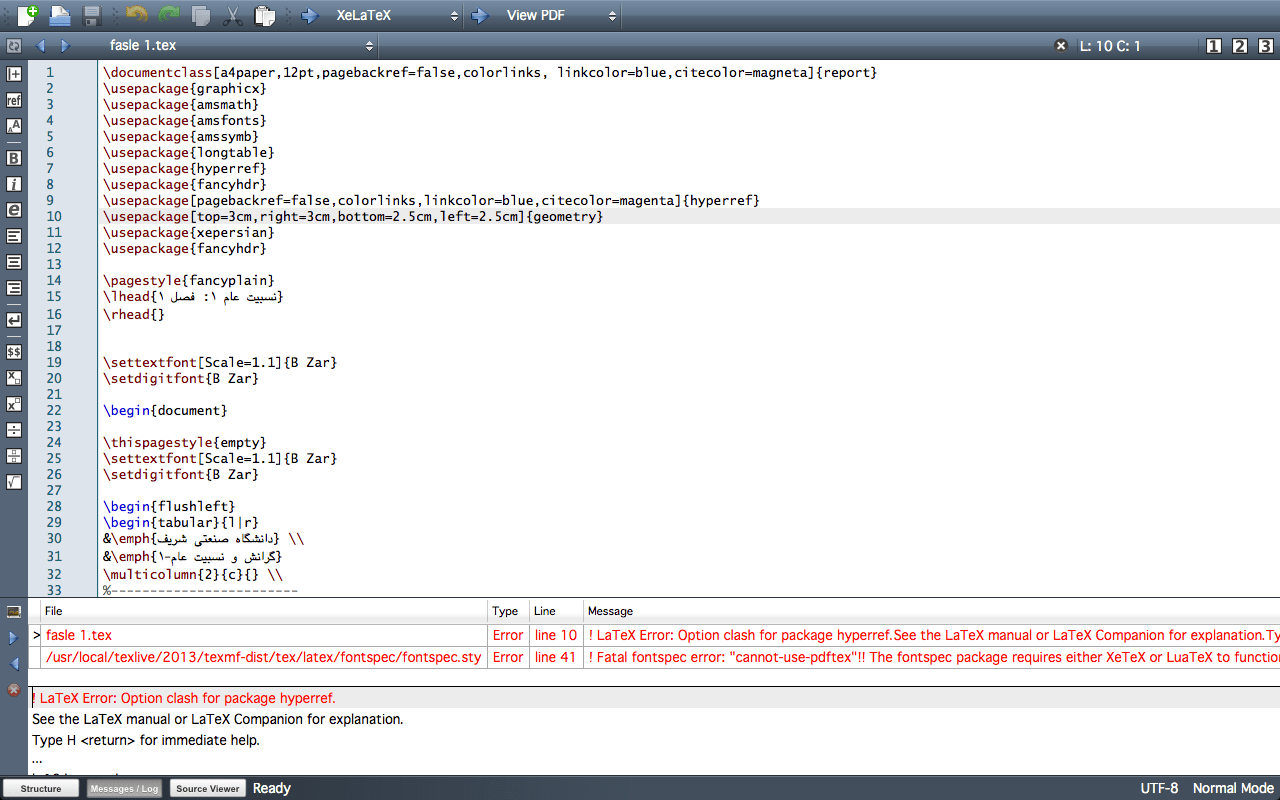Open the XeLaTeX command dropdown
Image resolution: width=1280 pixels, height=800 pixels.
(x=453, y=15)
